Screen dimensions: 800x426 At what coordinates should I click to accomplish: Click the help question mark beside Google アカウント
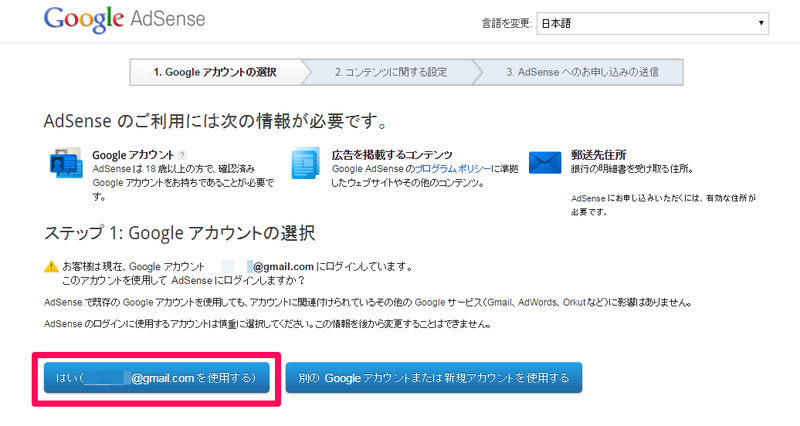tap(182, 155)
